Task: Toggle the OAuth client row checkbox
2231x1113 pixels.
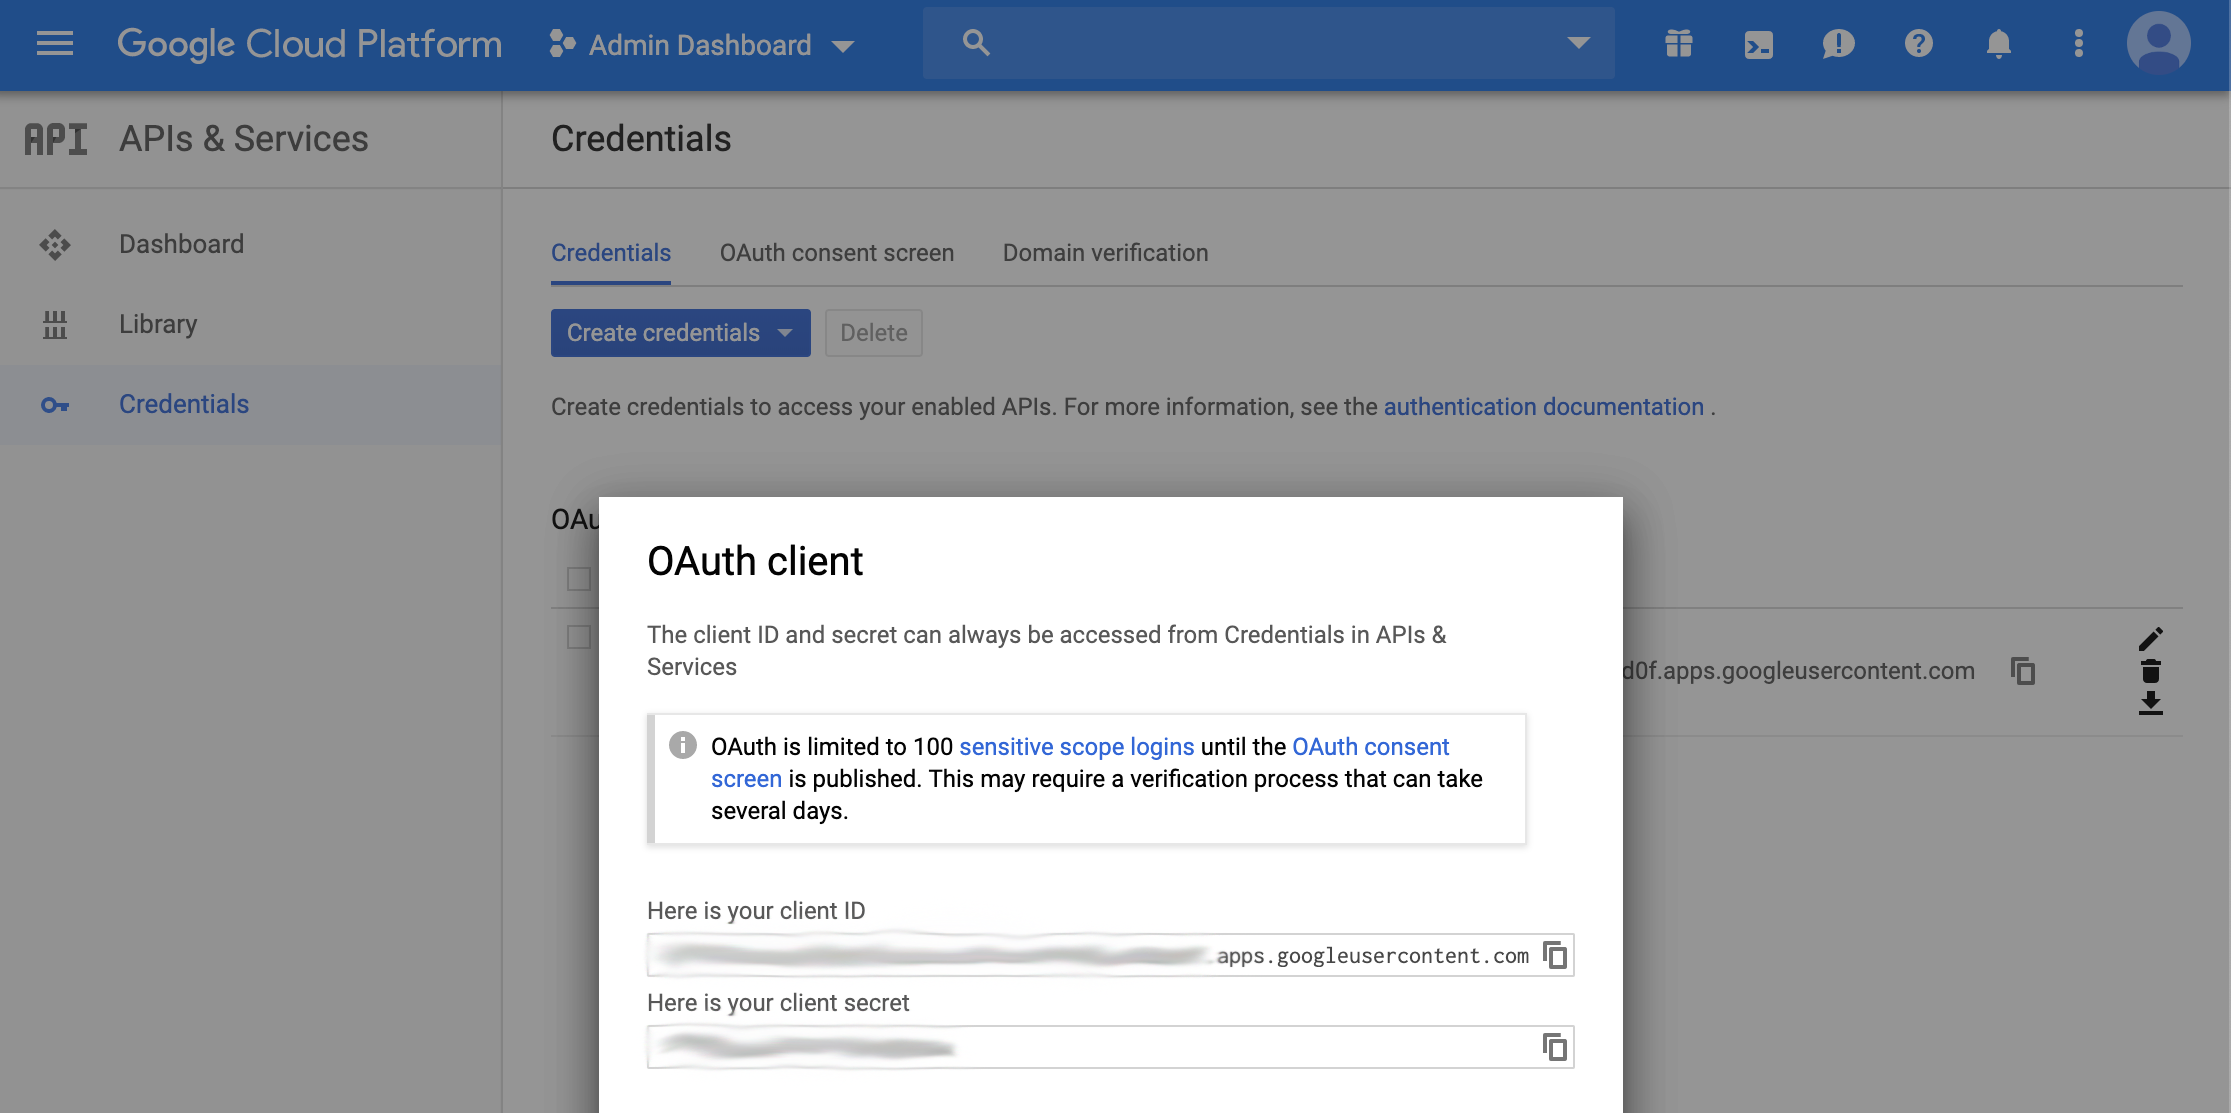Action: point(578,637)
